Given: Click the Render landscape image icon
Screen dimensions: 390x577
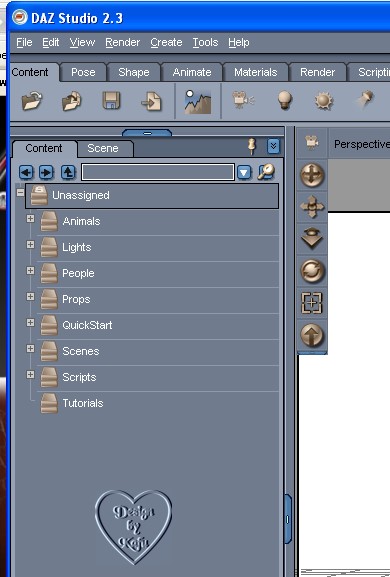Looking at the screenshot, I should click(198, 101).
